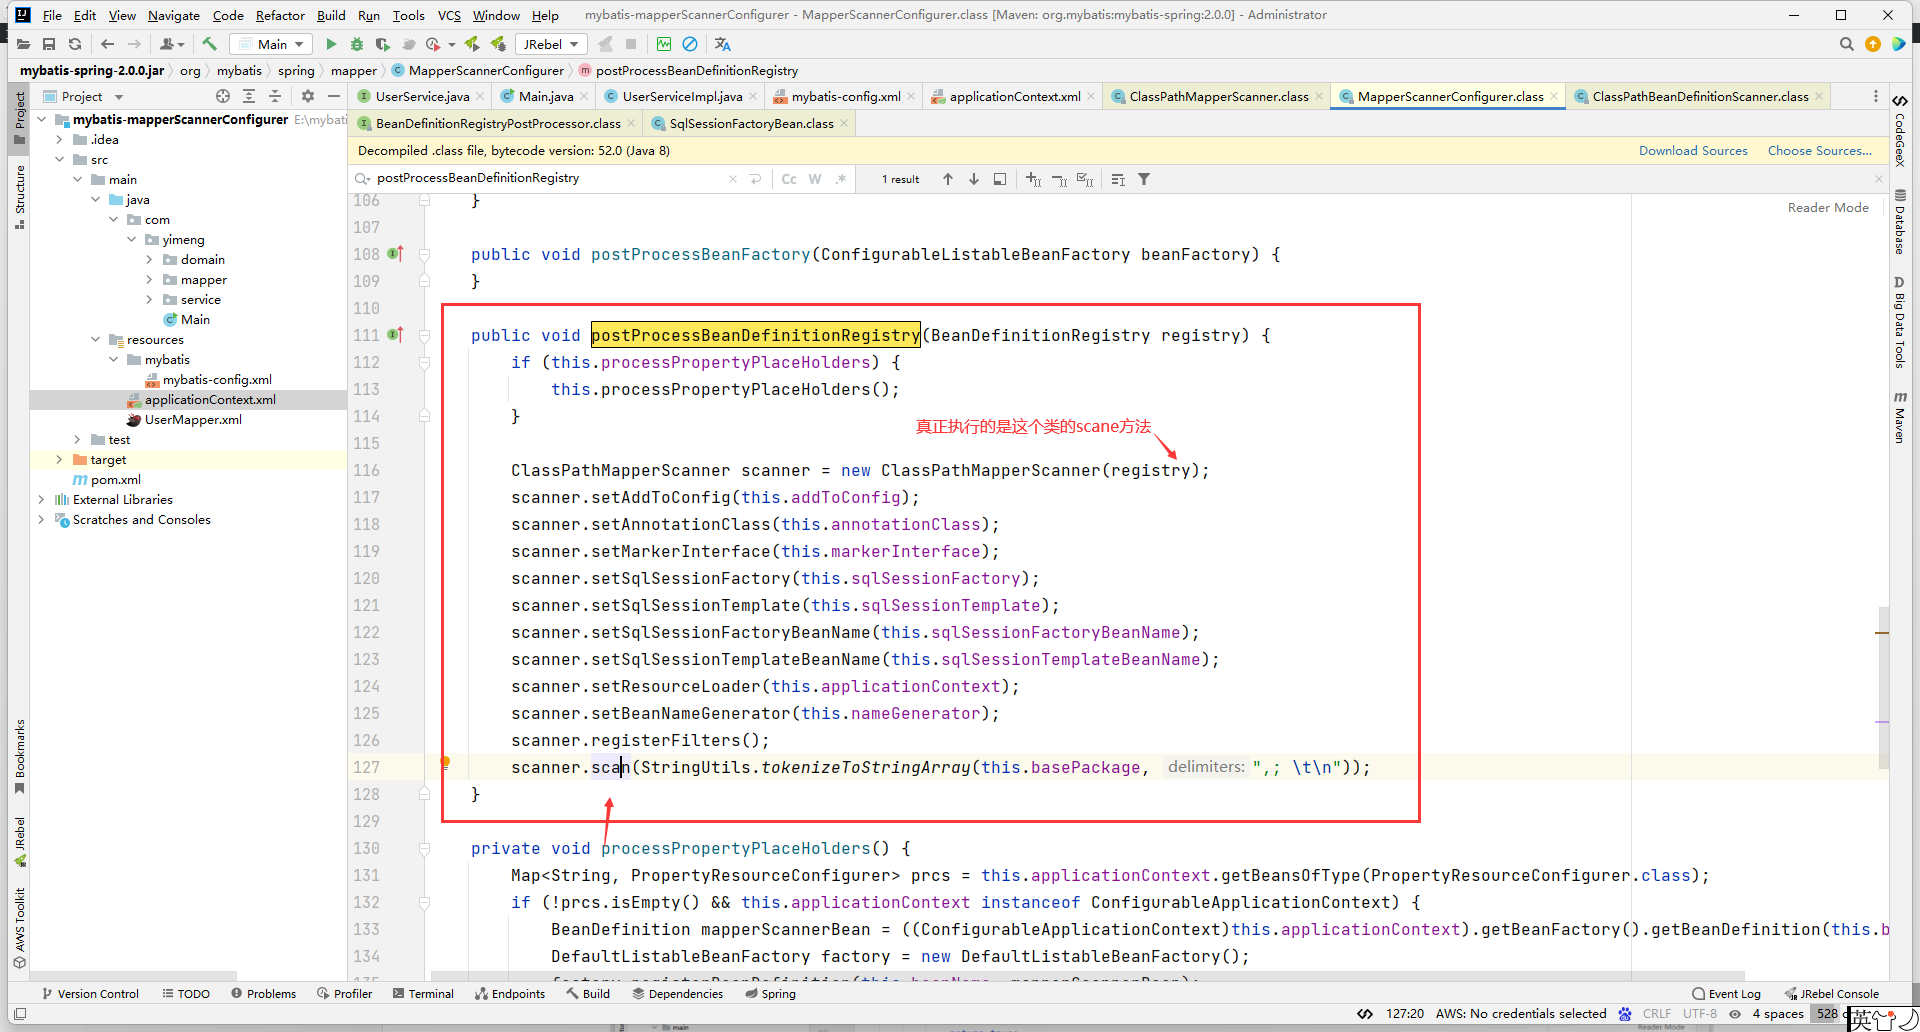Image resolution: width=1920 pixels, height=1032 pixels.
Task: Start debugging with the bug icon
Action: point(357,44)
